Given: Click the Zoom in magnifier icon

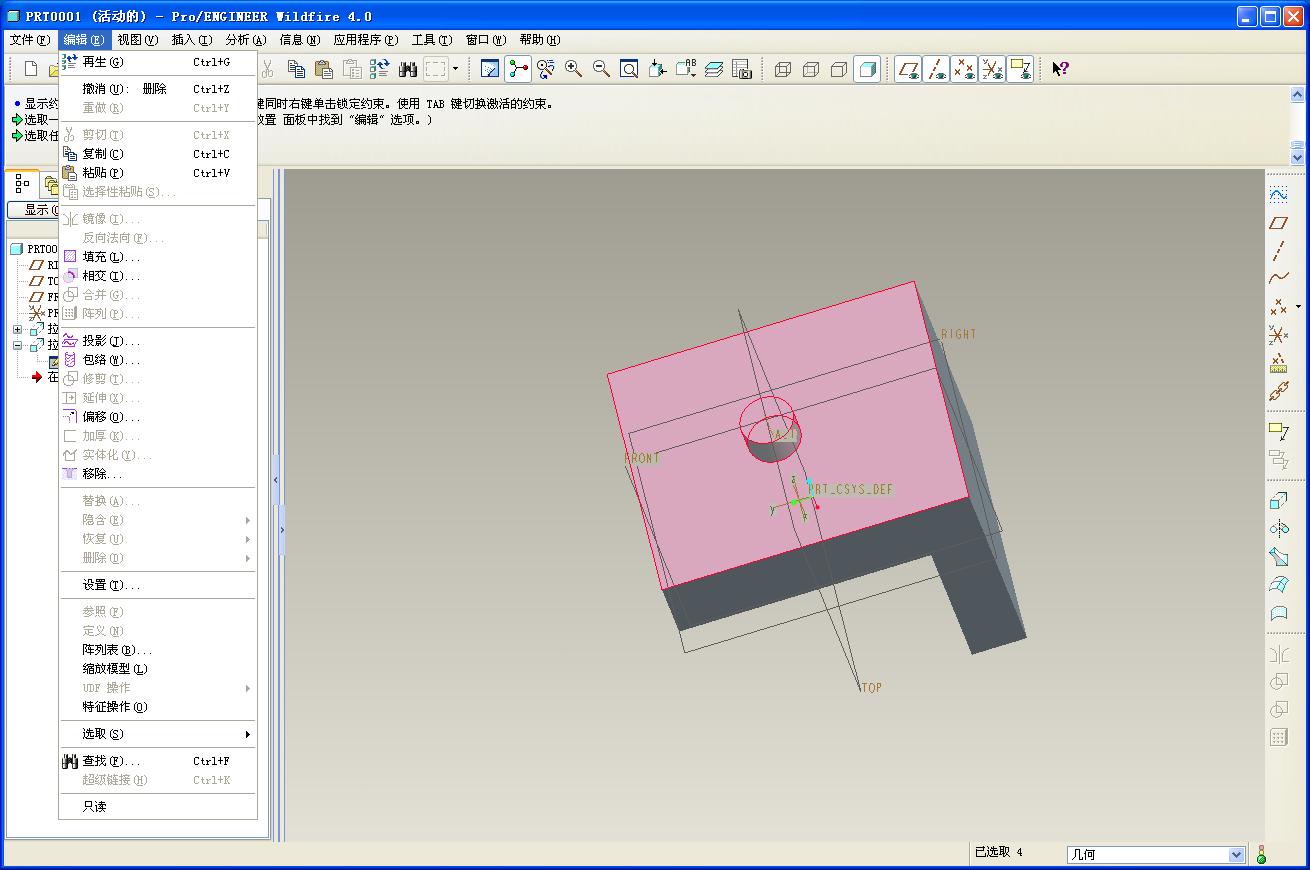Looking at the screenshot, I should [x=573, y=69].
